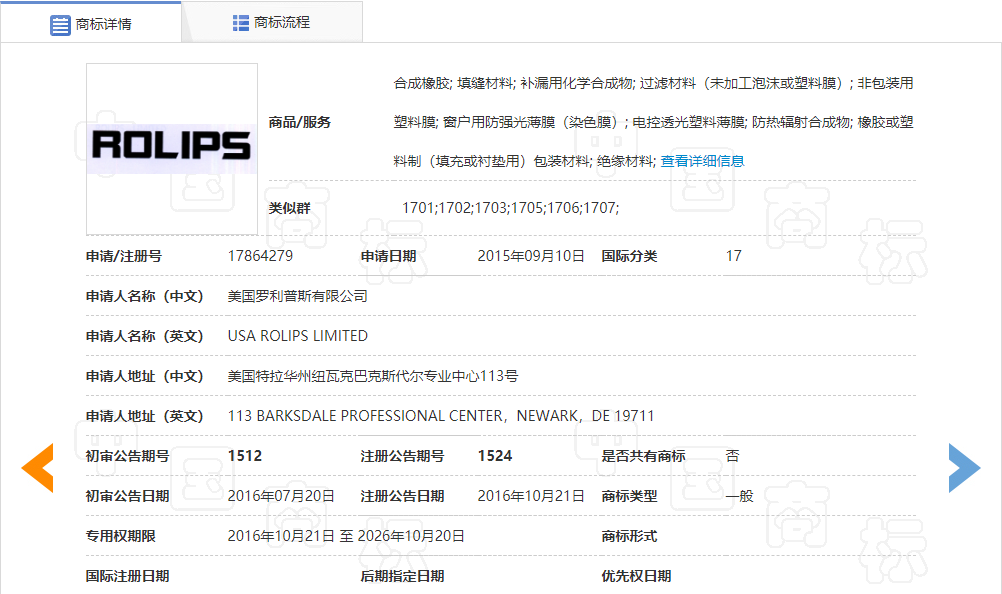Viewport: 1002px width, 594px height.
Task: Click preliminary announcement date 2016年07月20日
Action: [x=281, y=496]
